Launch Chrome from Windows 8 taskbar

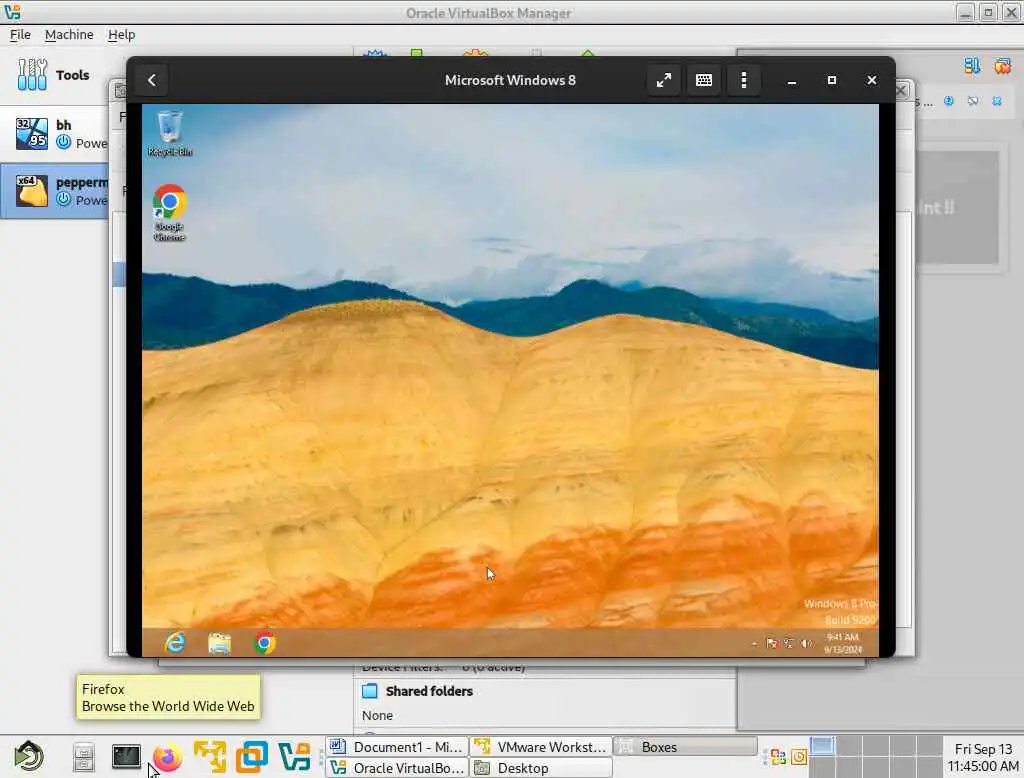point(264,643)
